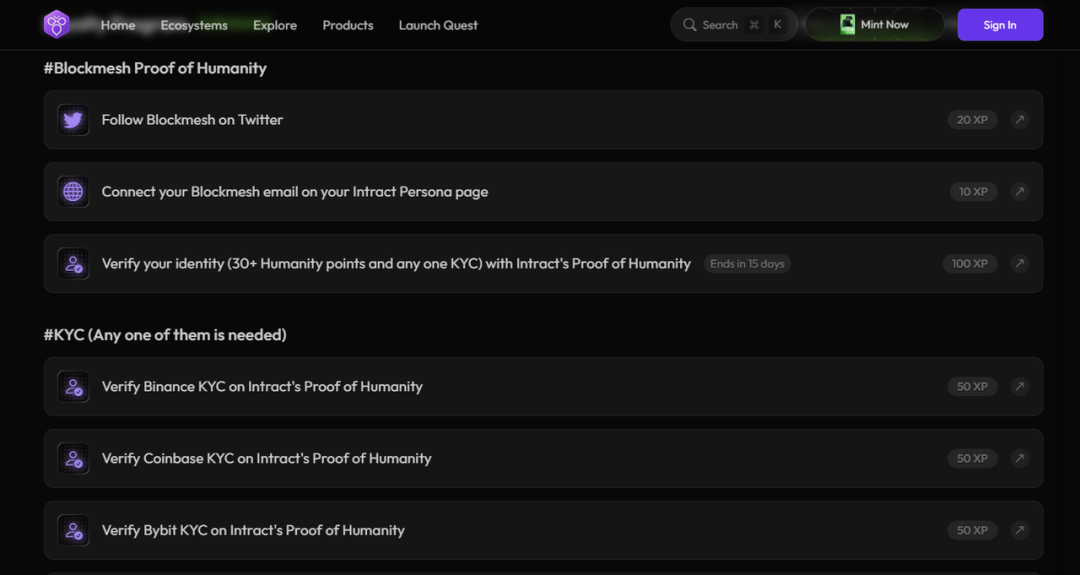Viewport: 1080px width, 575px height.
Task: Open the Ecosystems menu
Action: [x=194, y=25]
